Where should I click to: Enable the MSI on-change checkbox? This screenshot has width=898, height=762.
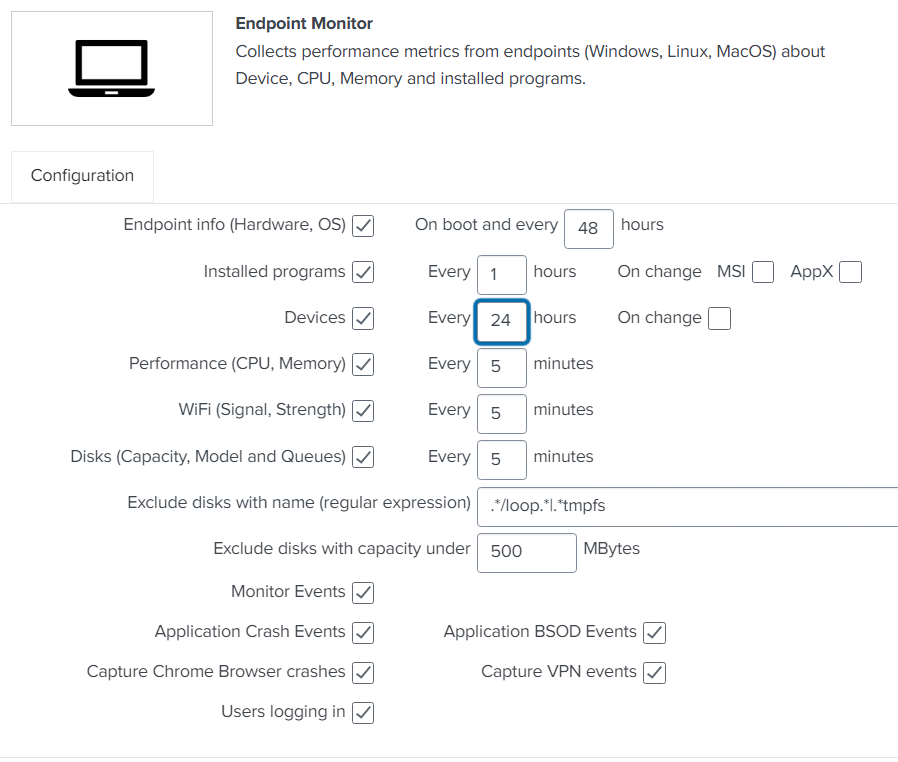[763, 272]
